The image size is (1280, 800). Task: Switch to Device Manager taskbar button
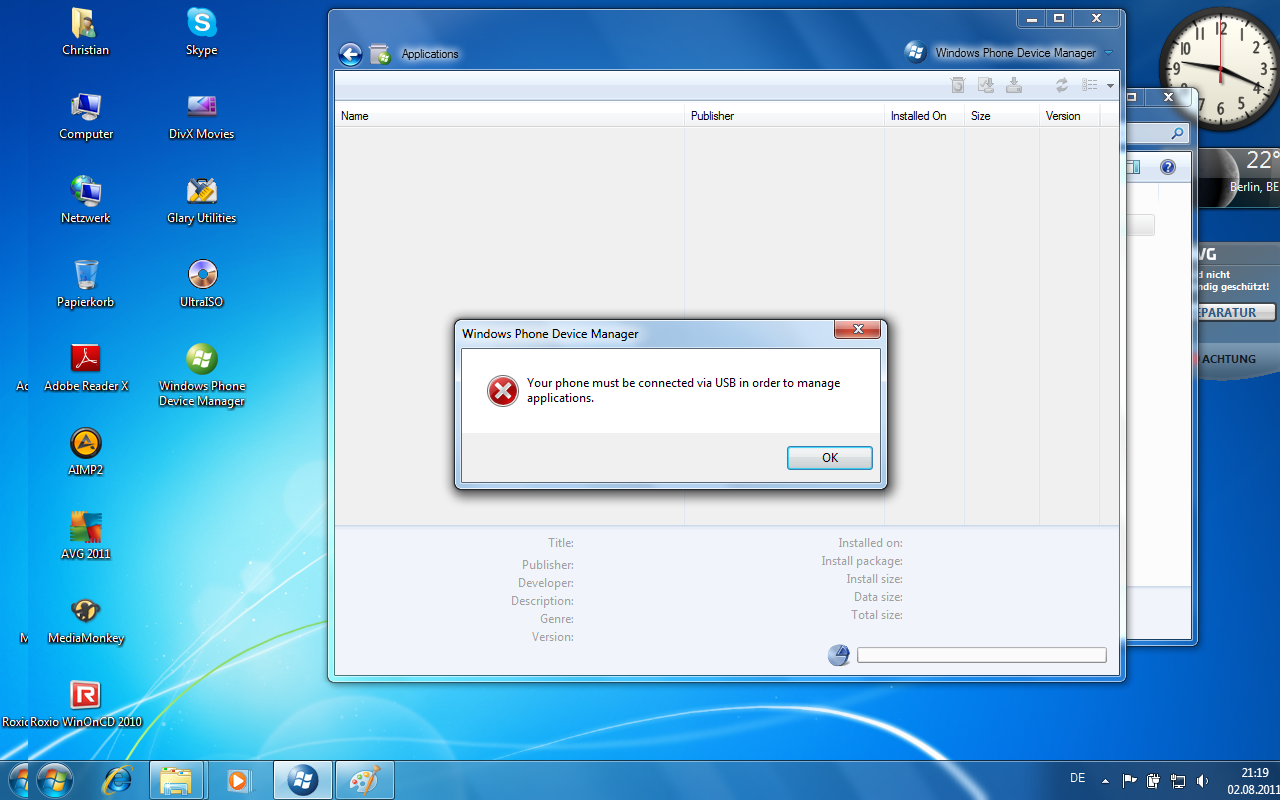pyautogui.click(x=302, y=780)
